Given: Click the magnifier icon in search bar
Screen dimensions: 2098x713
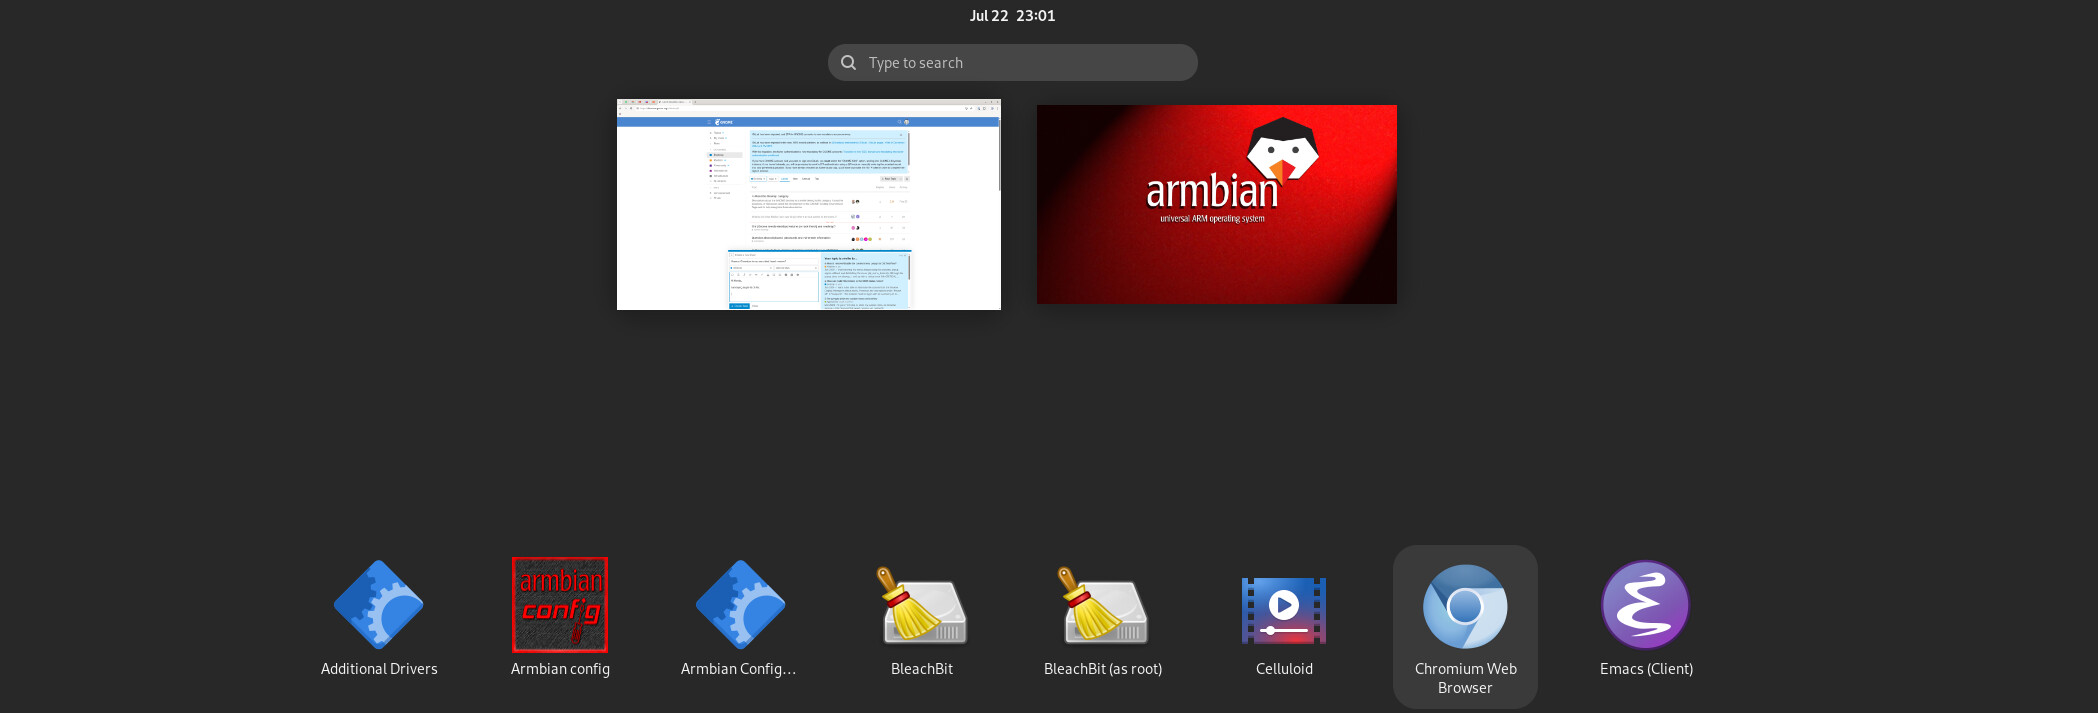Looking at the screenshot, I should click(x=849, y=62).
